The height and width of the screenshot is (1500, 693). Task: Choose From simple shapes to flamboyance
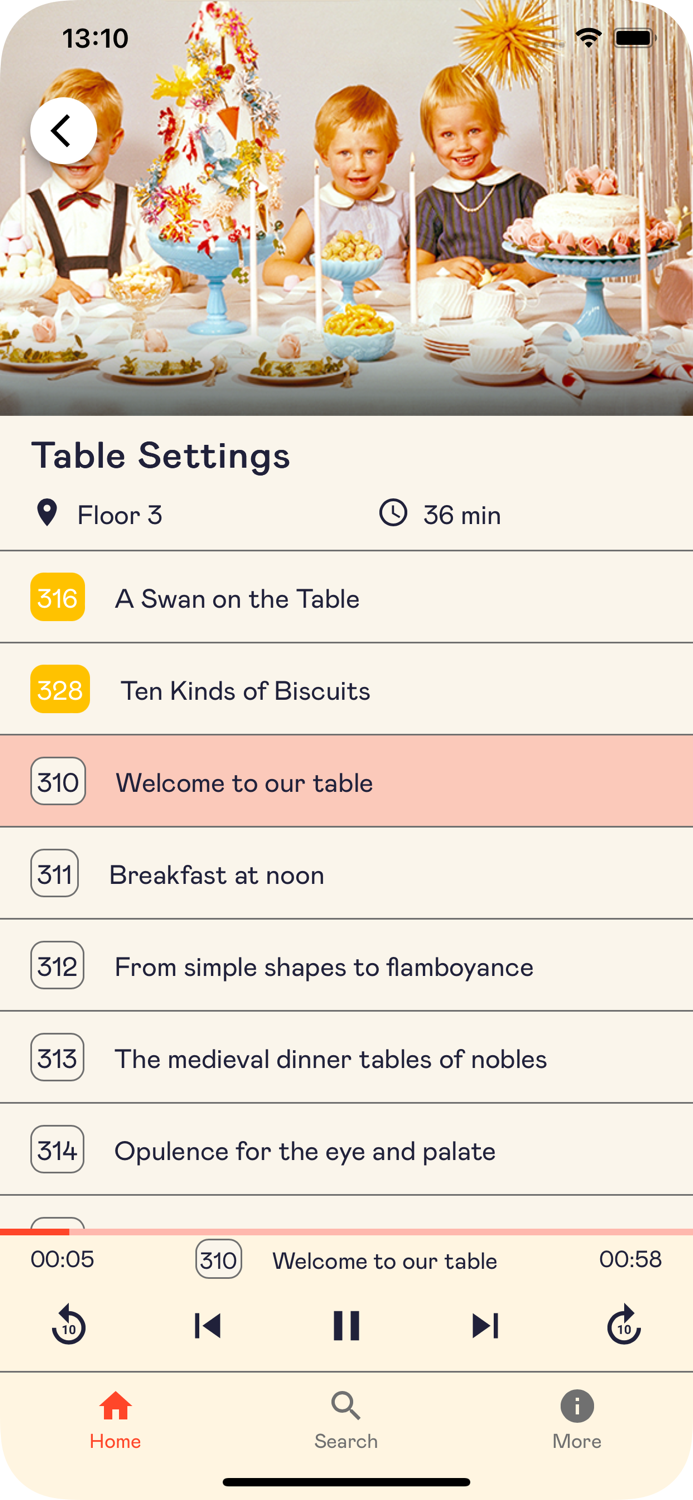pos(346,965)
